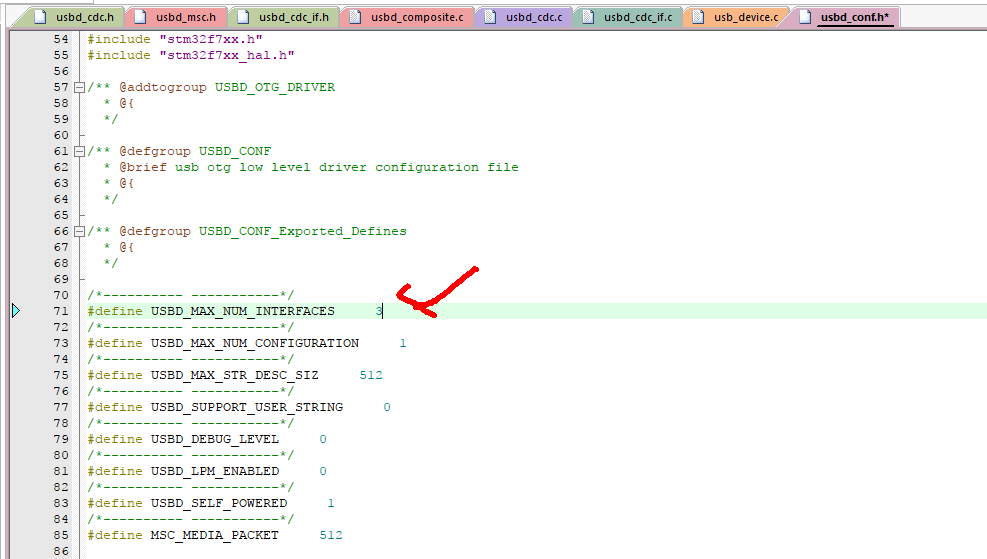The height and width of the screenshot is (559, 987).
Task: Click the value 1 of USBD_MAX_NUM_CONFIGURATION
Action: pyautogui.click(x=403, y=343)
